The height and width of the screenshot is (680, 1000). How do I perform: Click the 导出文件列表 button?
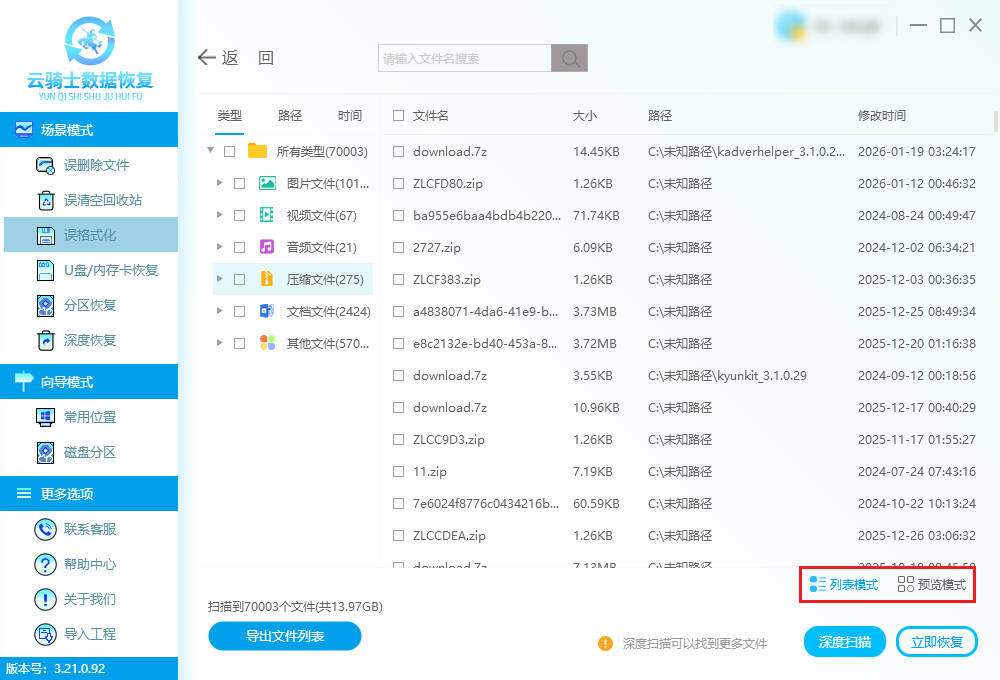(284, 636)
